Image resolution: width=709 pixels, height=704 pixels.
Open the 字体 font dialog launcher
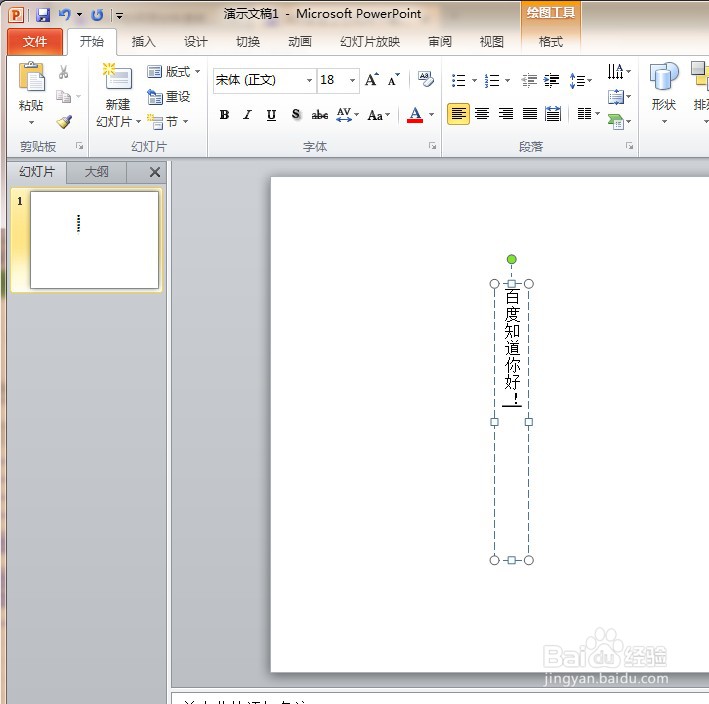click(433, 146)
